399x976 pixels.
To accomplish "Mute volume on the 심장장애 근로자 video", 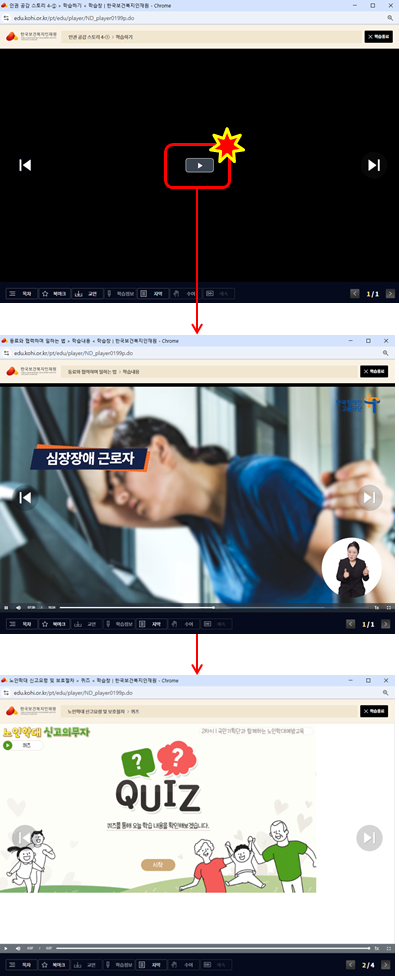I will (x=18, y=607).
